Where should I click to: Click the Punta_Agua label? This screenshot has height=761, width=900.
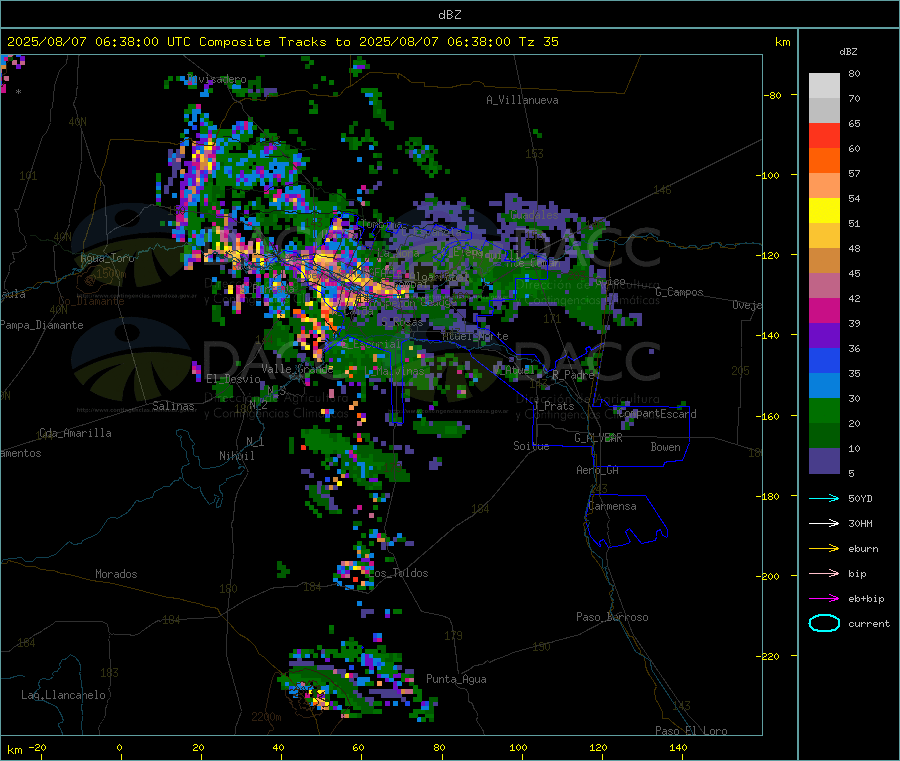point(456,680)
